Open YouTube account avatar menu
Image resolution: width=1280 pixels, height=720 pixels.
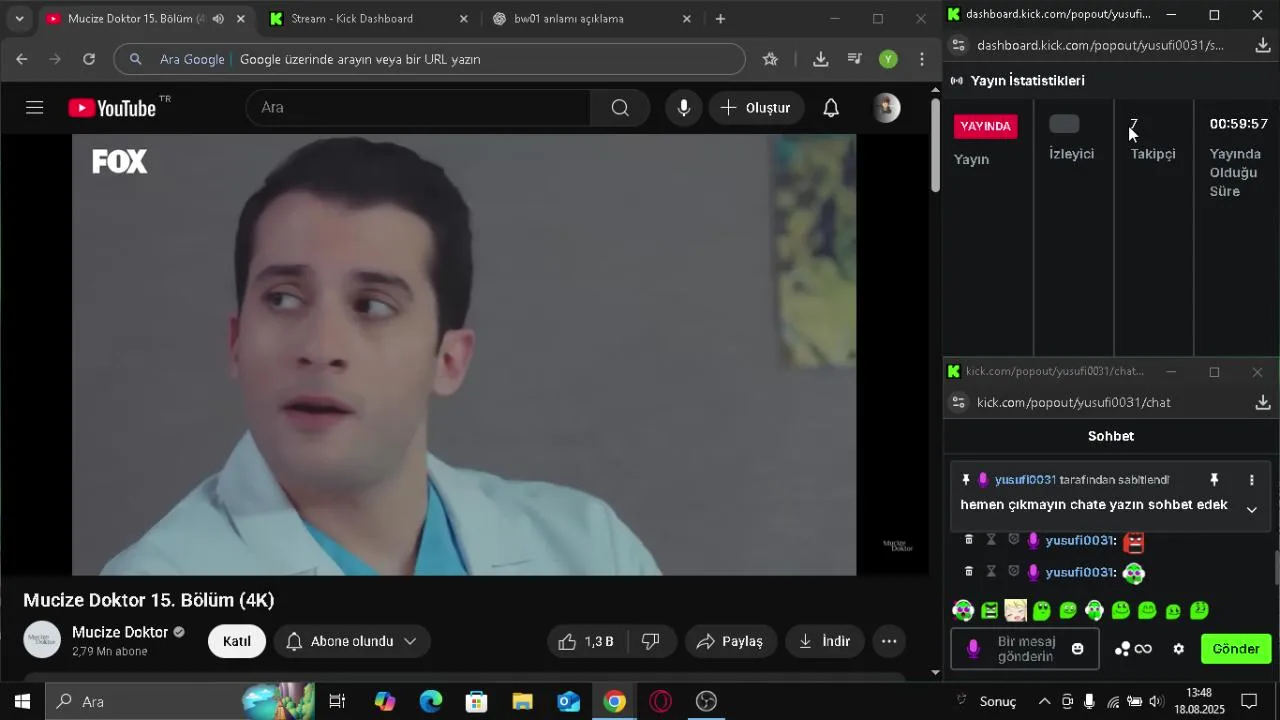pos(887,108)
